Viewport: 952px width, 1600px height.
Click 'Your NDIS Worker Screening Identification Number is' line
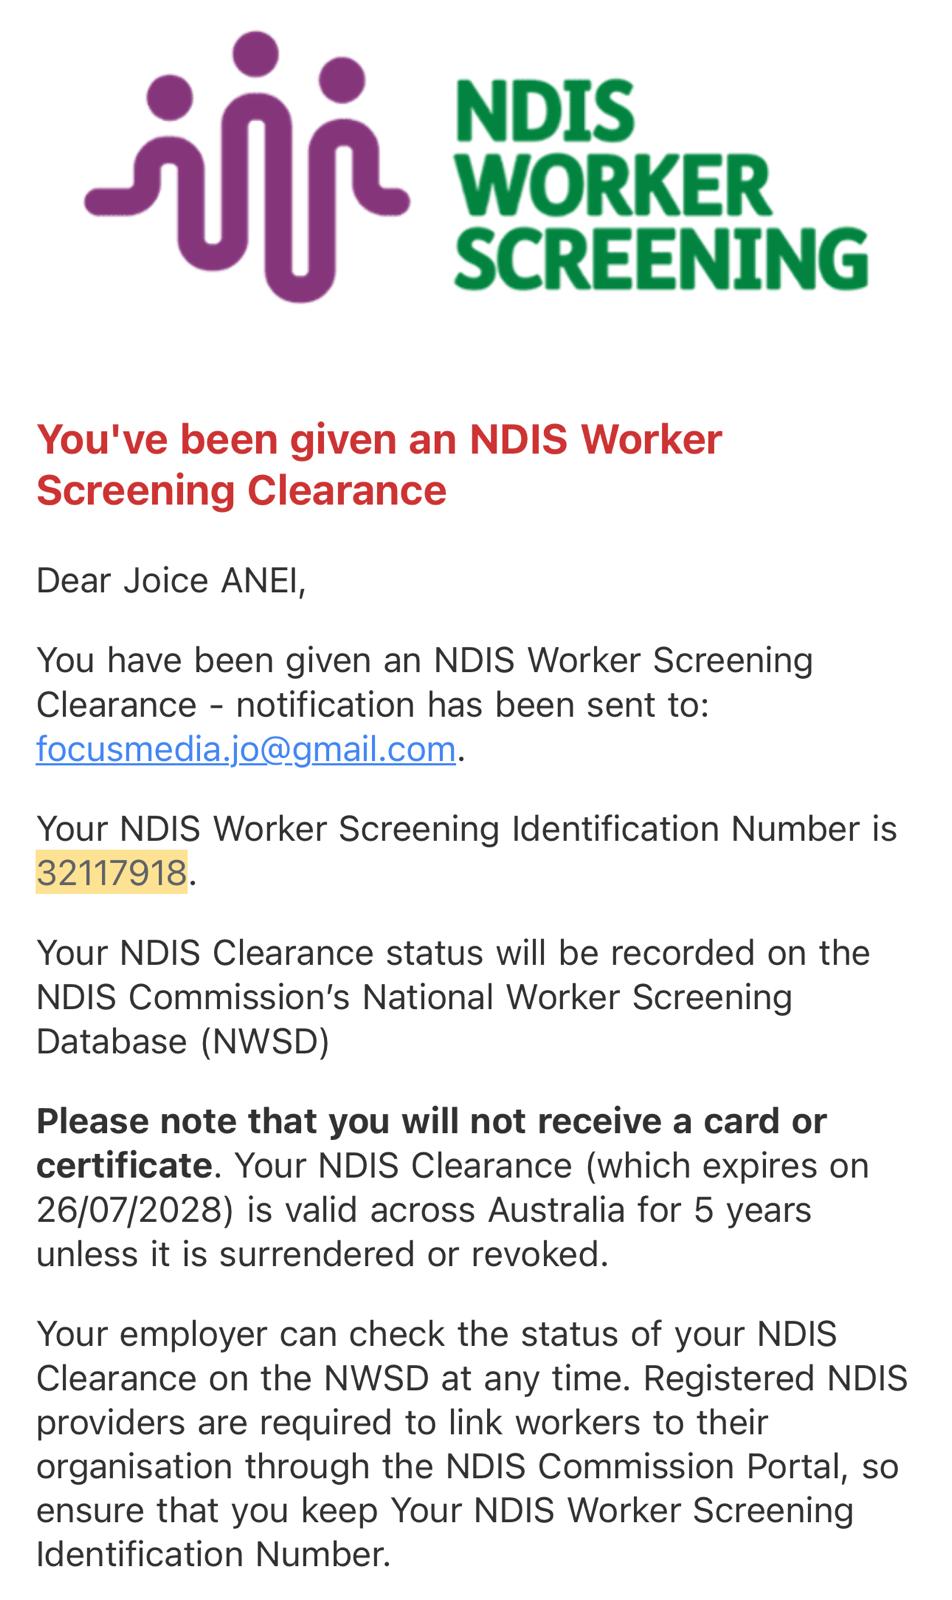[x=466, y=829]
